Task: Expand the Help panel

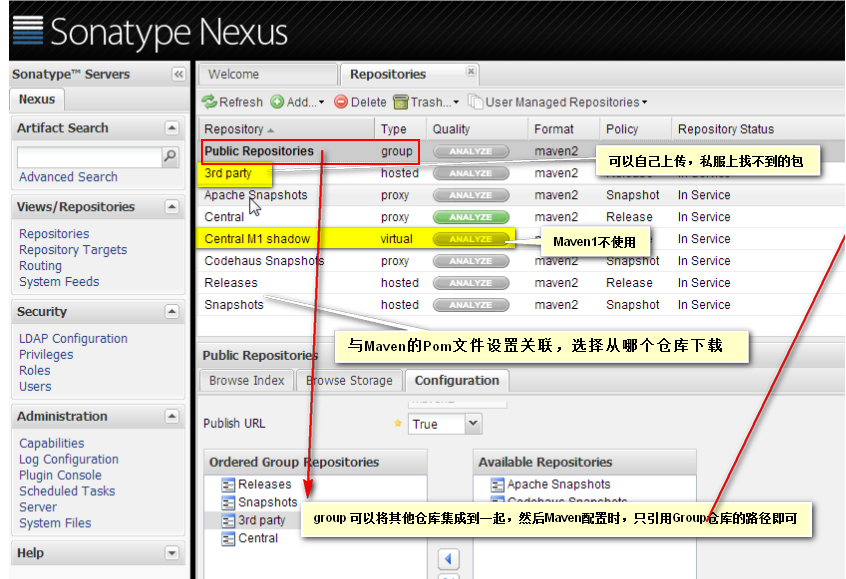Action: coord(172,553)
